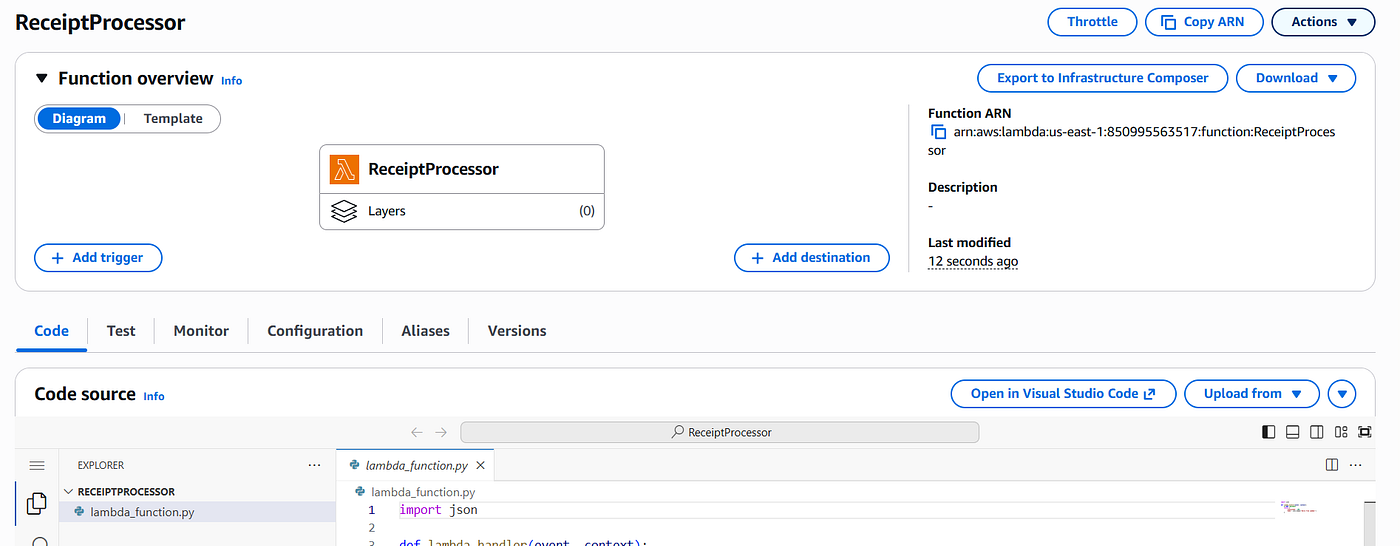The image size is (1400, 546).
Task: Switch to the Test tab
Action: (x=121, y=331)
